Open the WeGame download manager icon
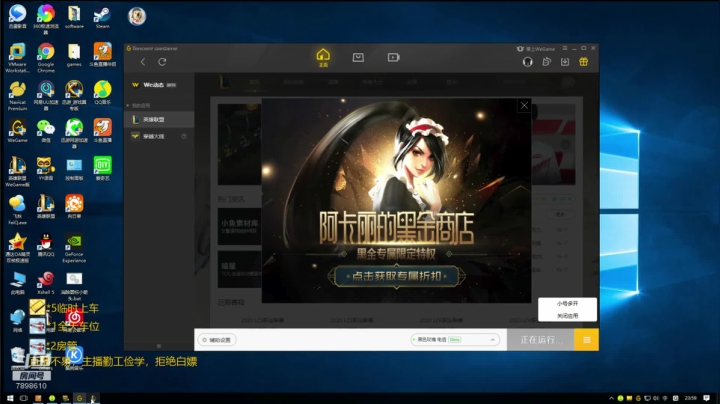Screen dimensions: 720x404 click(x=565, y=62)
